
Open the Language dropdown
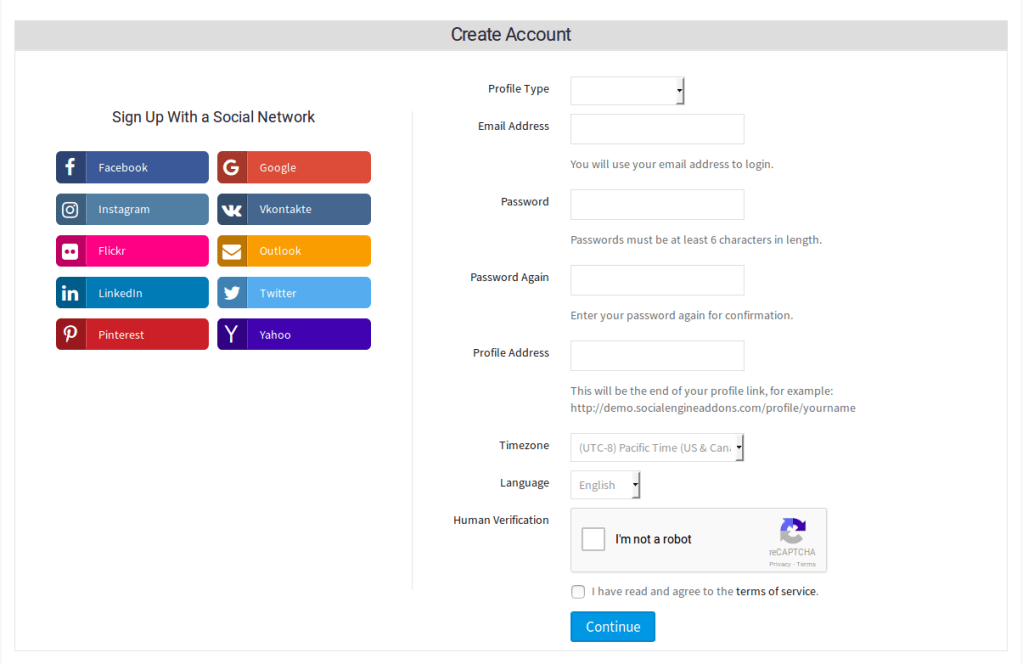[605, 485]
